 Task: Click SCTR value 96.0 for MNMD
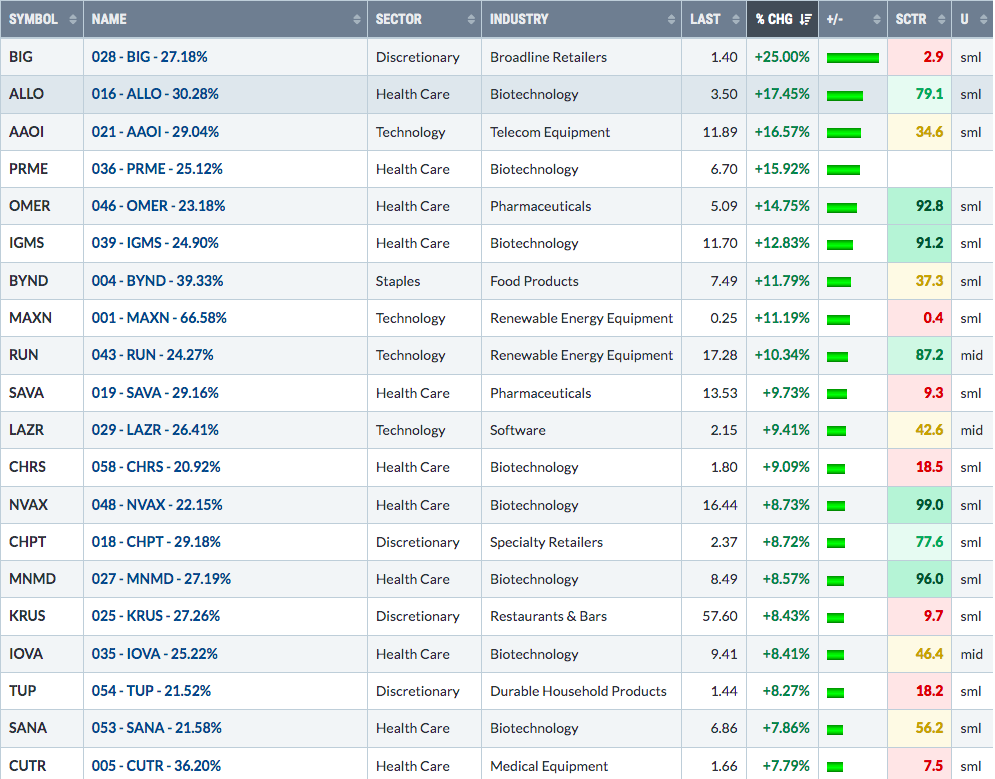tap(929, 579)
